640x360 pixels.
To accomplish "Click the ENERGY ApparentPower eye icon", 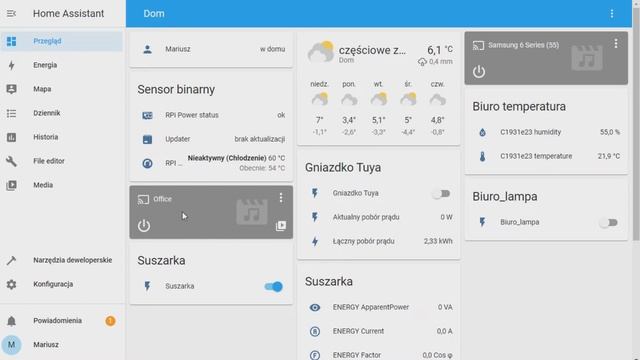I will (315, 308).
